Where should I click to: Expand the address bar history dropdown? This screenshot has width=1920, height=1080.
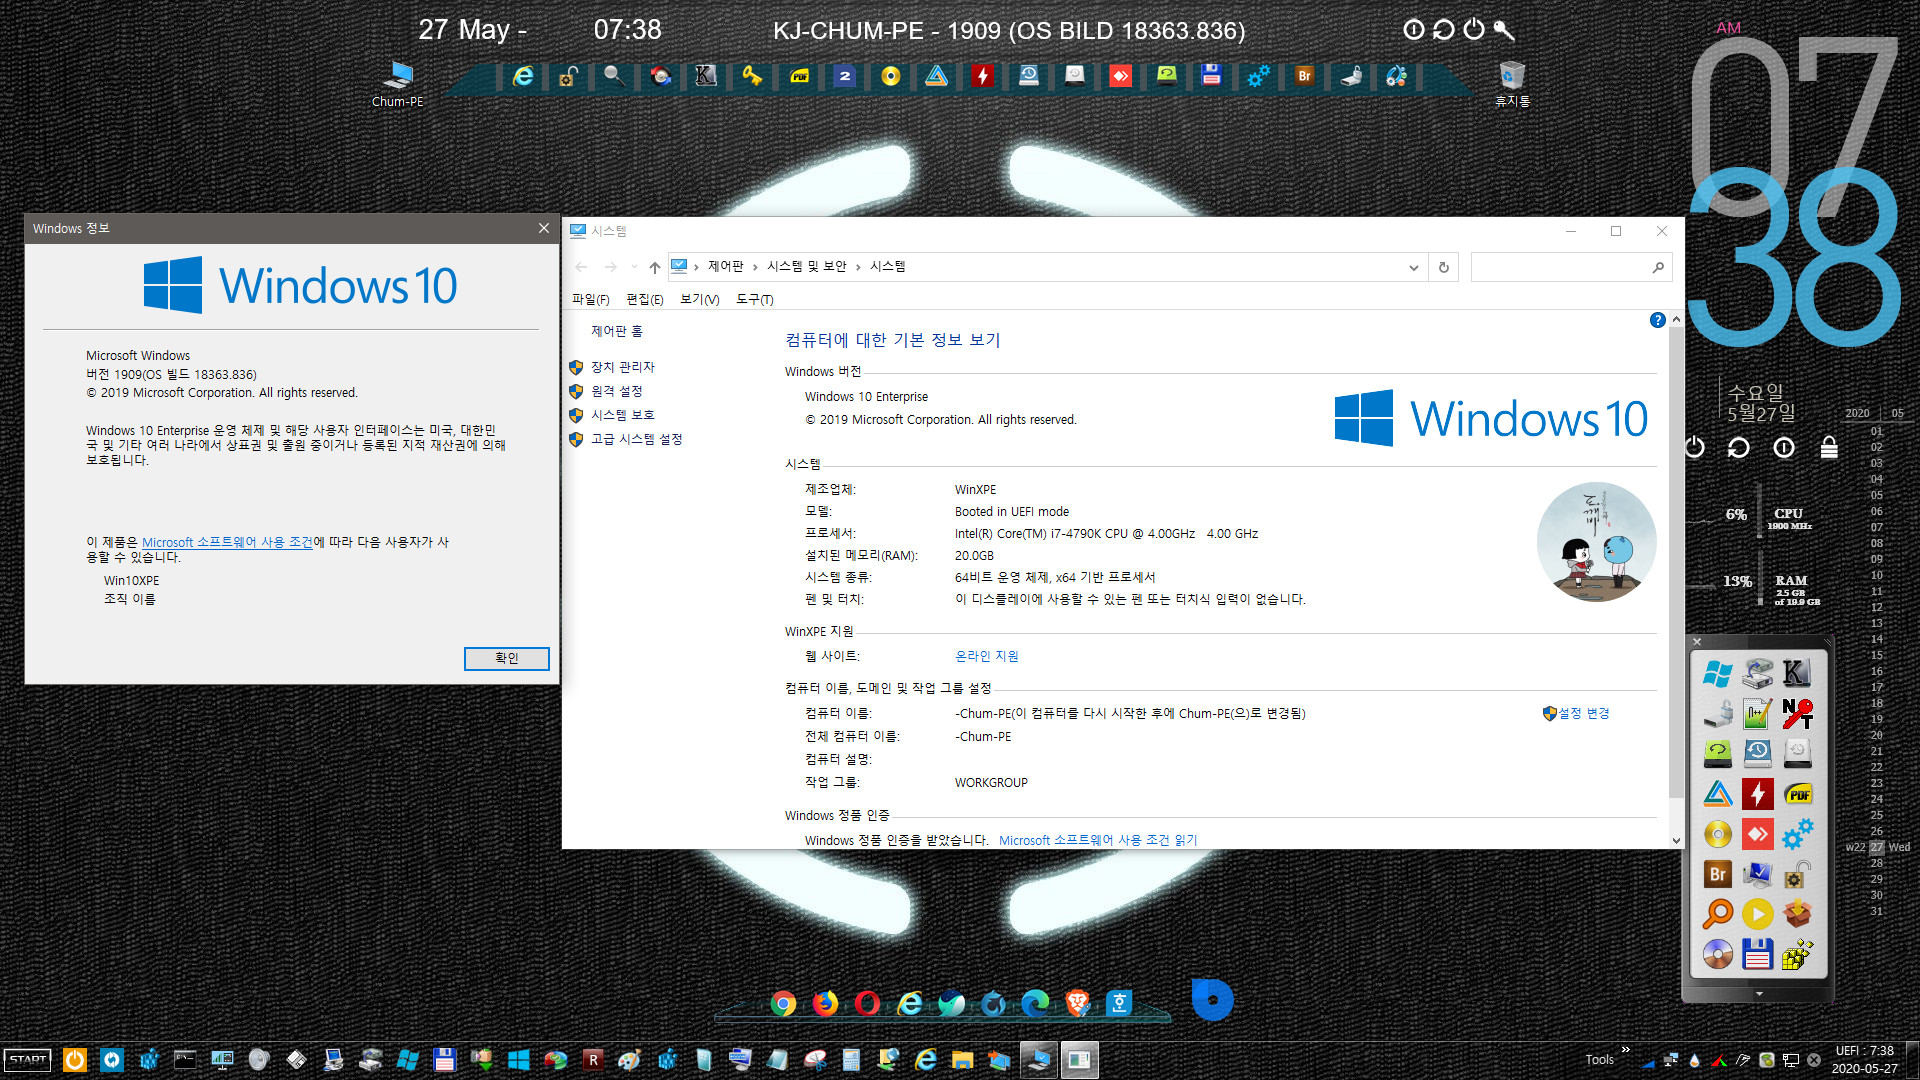(1413, 267)
